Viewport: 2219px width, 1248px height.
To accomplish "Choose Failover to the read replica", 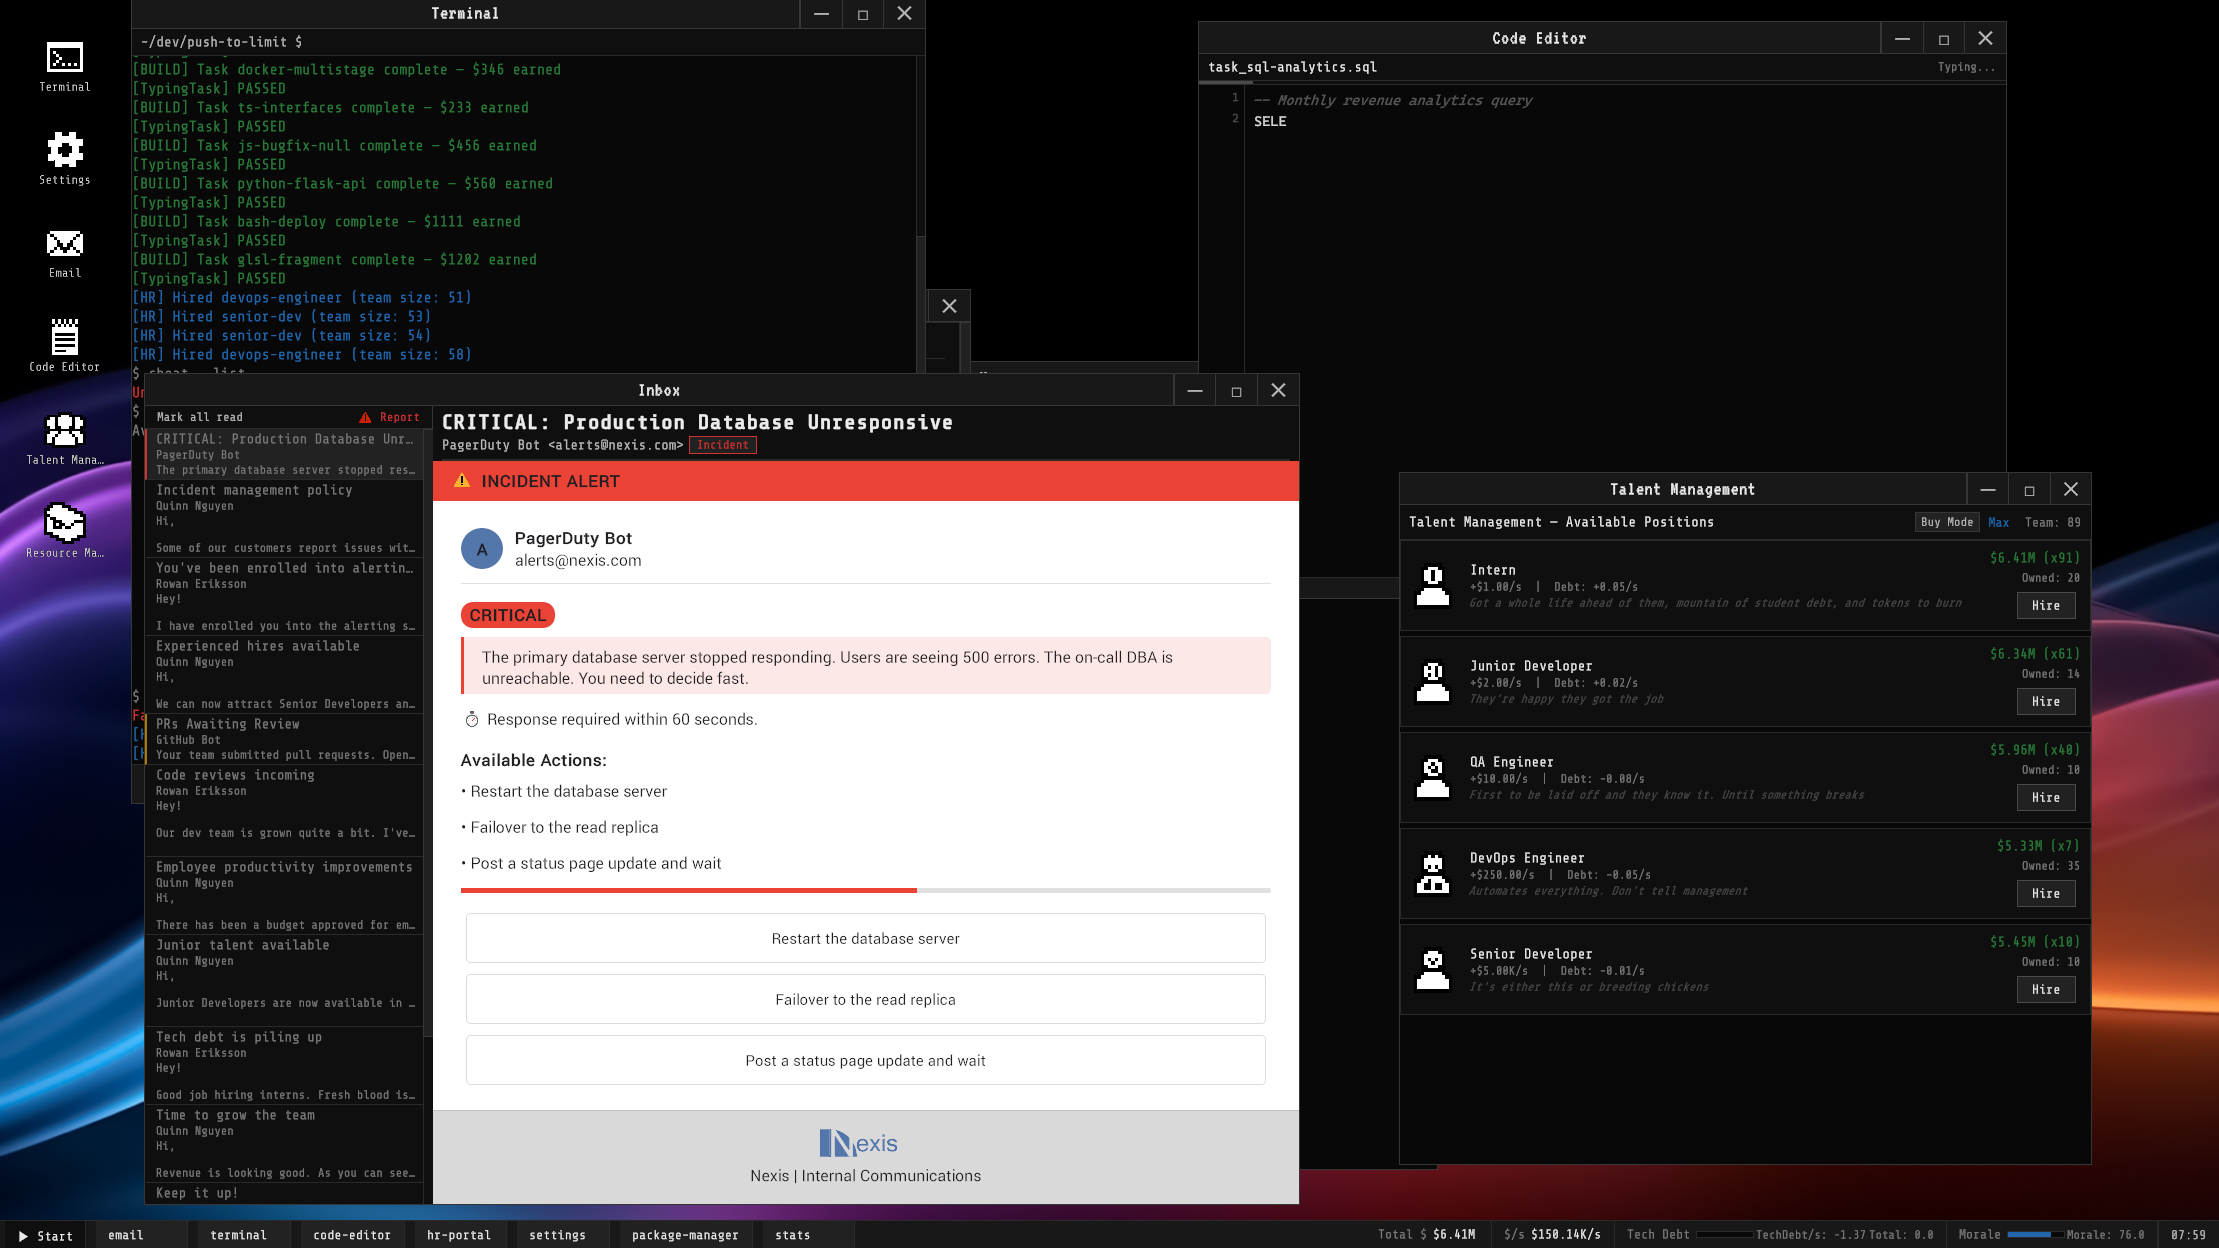I will coord(865,1000).
